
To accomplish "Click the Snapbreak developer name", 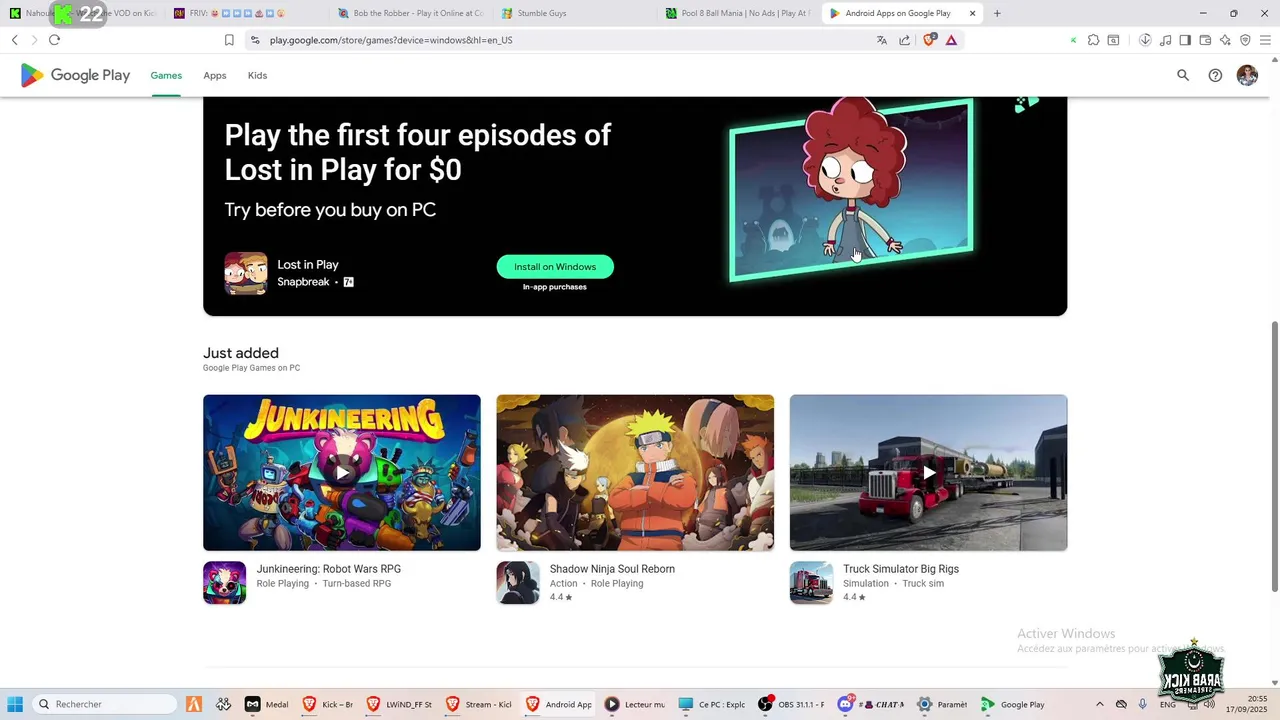I will (x=303, y=282).
